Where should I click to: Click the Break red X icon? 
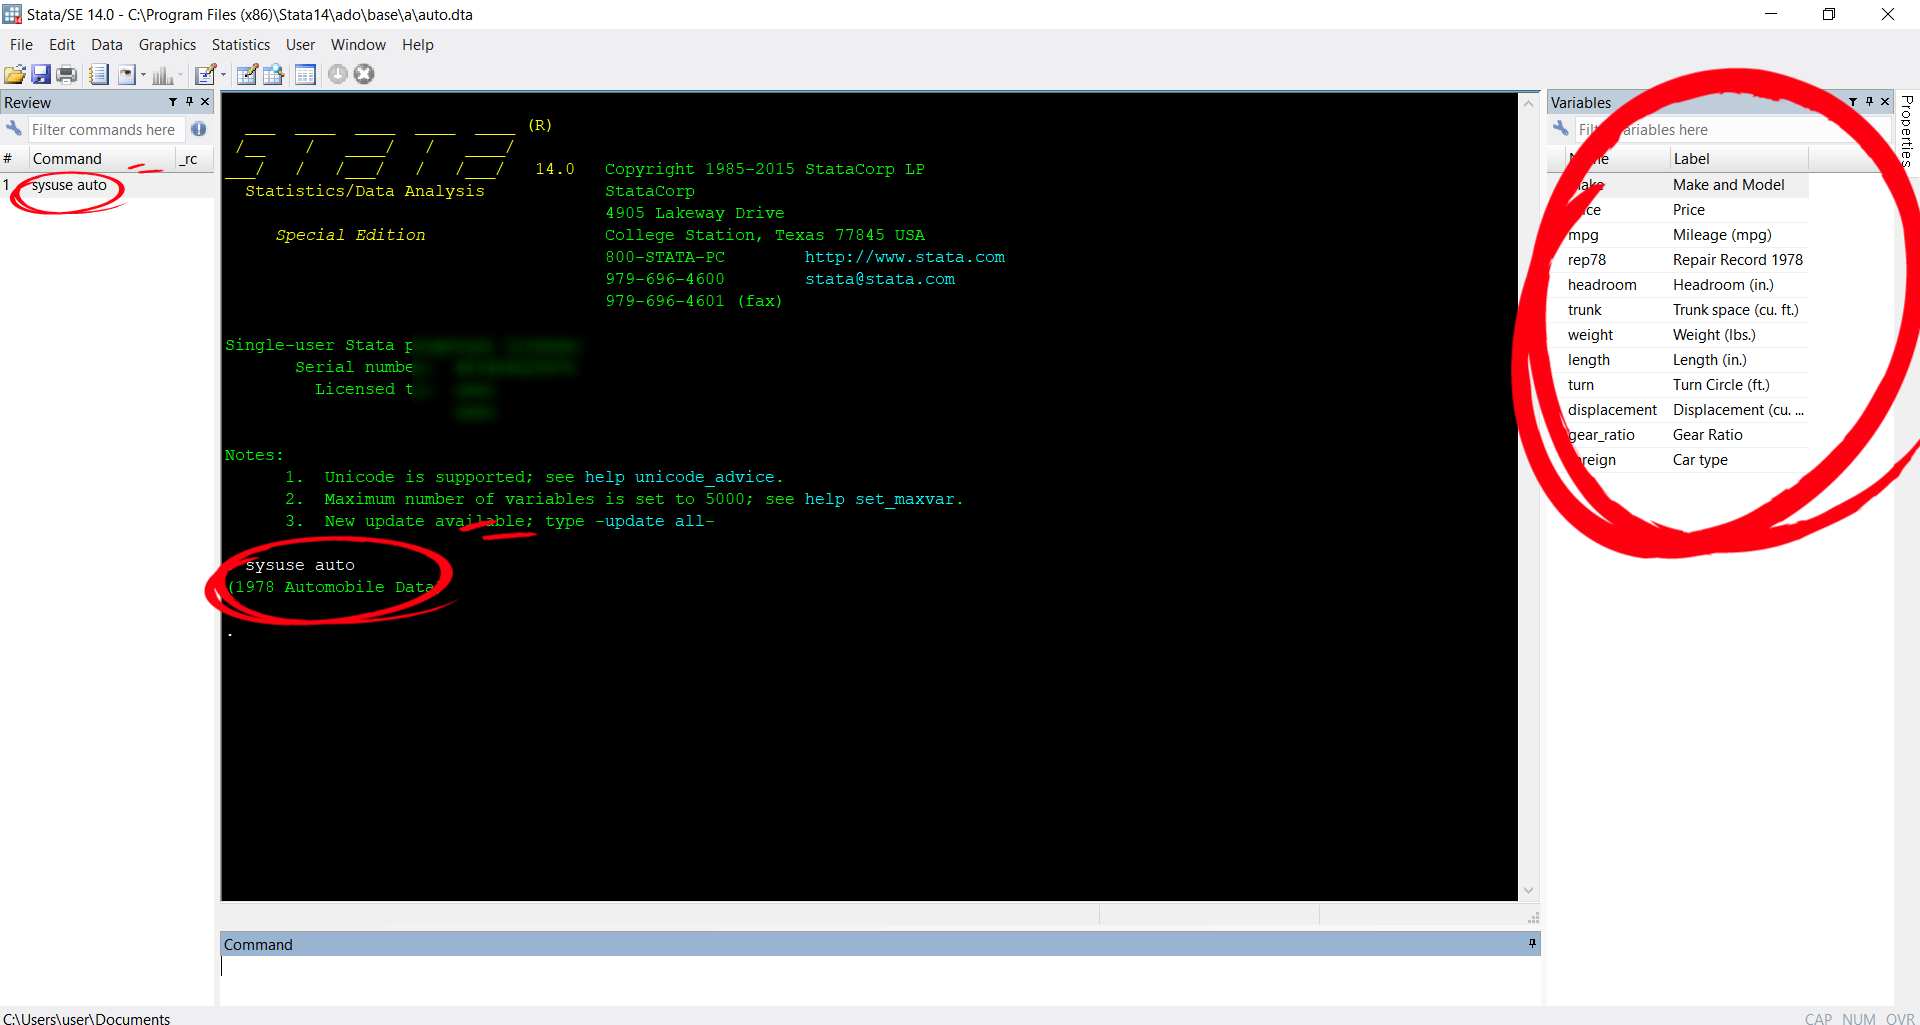(364, 74)
